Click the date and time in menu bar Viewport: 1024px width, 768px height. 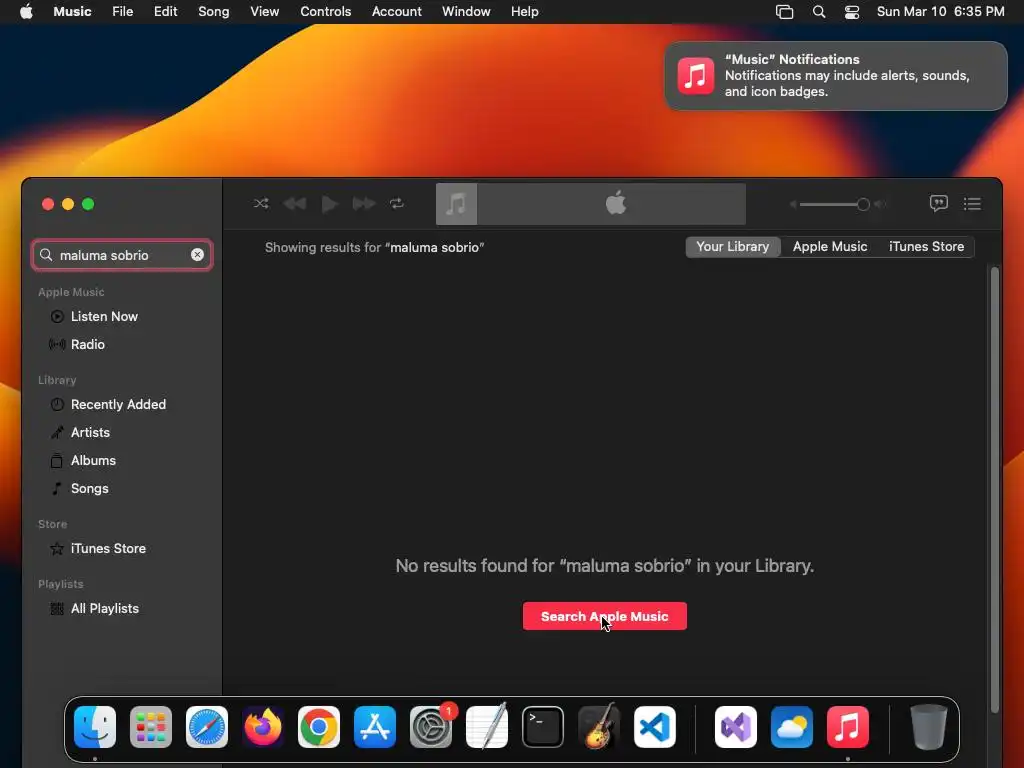940,12
